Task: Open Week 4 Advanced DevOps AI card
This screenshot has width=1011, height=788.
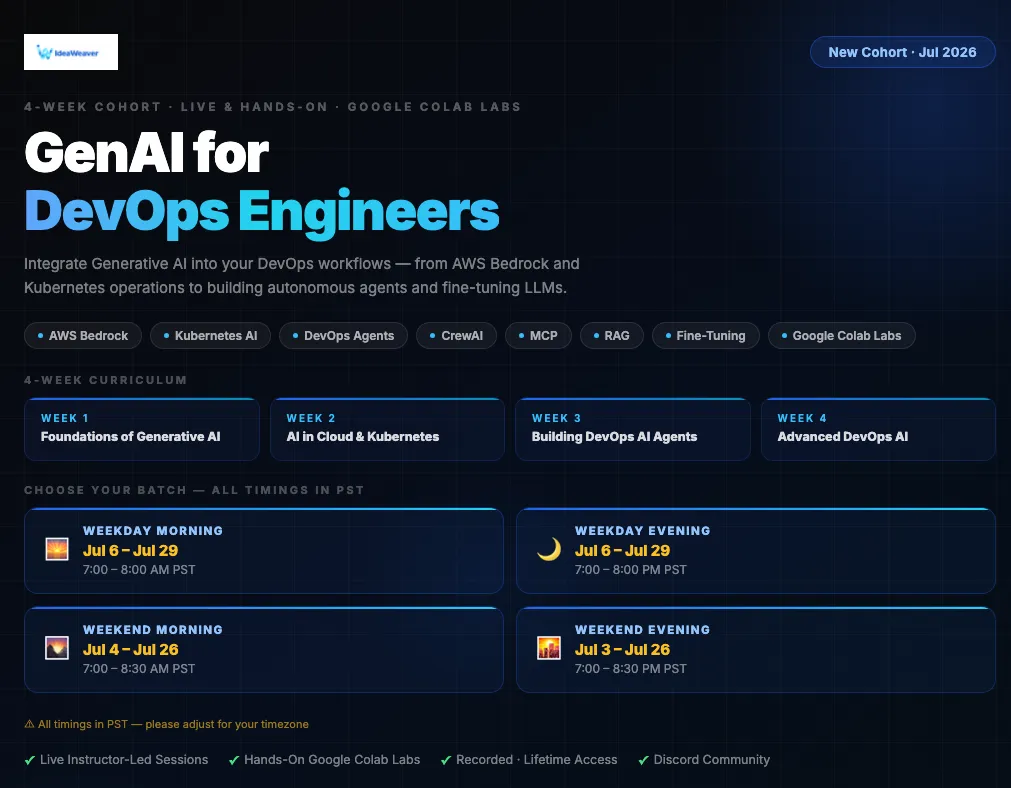Action: 878,429
